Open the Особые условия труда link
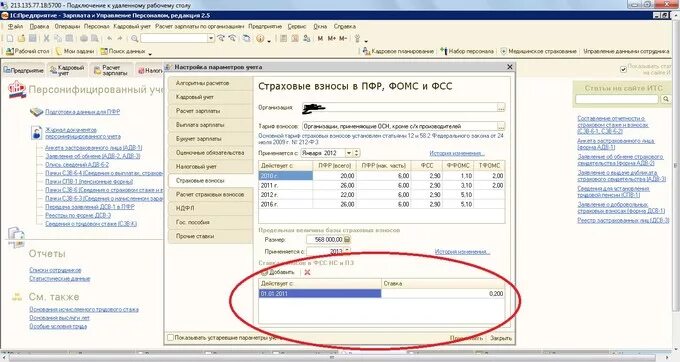Screen dimensions: 680x362 [x=58, y=326]
